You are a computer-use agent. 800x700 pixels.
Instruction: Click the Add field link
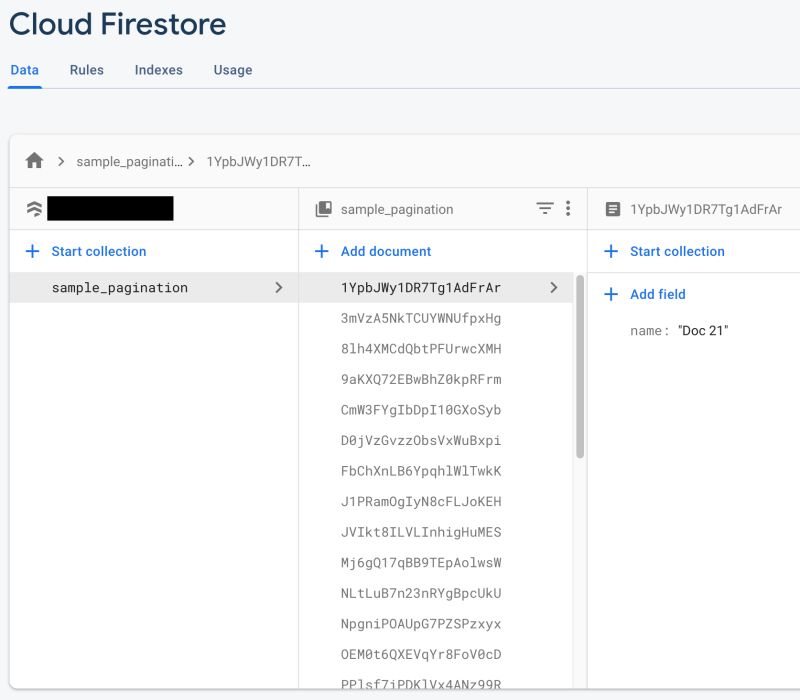(660, 294)
